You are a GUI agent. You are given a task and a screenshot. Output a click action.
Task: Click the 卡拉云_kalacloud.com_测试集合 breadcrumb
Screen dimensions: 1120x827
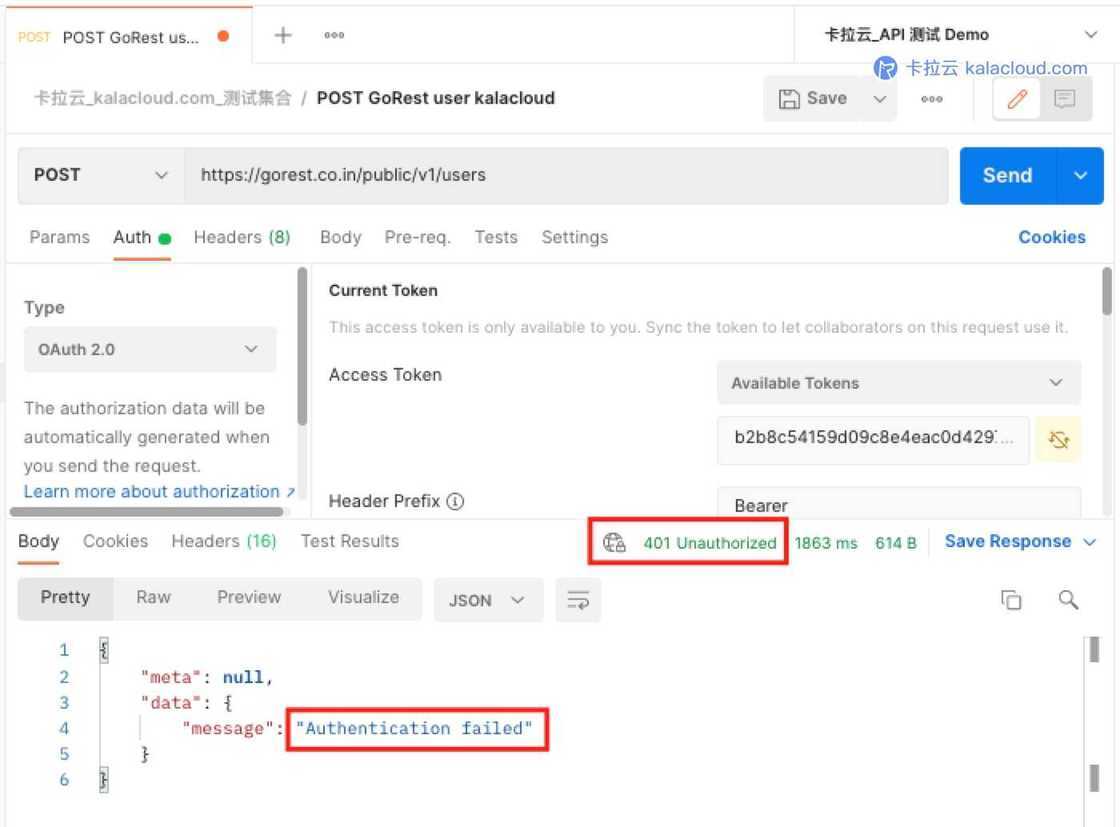pyautogui.click(x=163, y=98)
